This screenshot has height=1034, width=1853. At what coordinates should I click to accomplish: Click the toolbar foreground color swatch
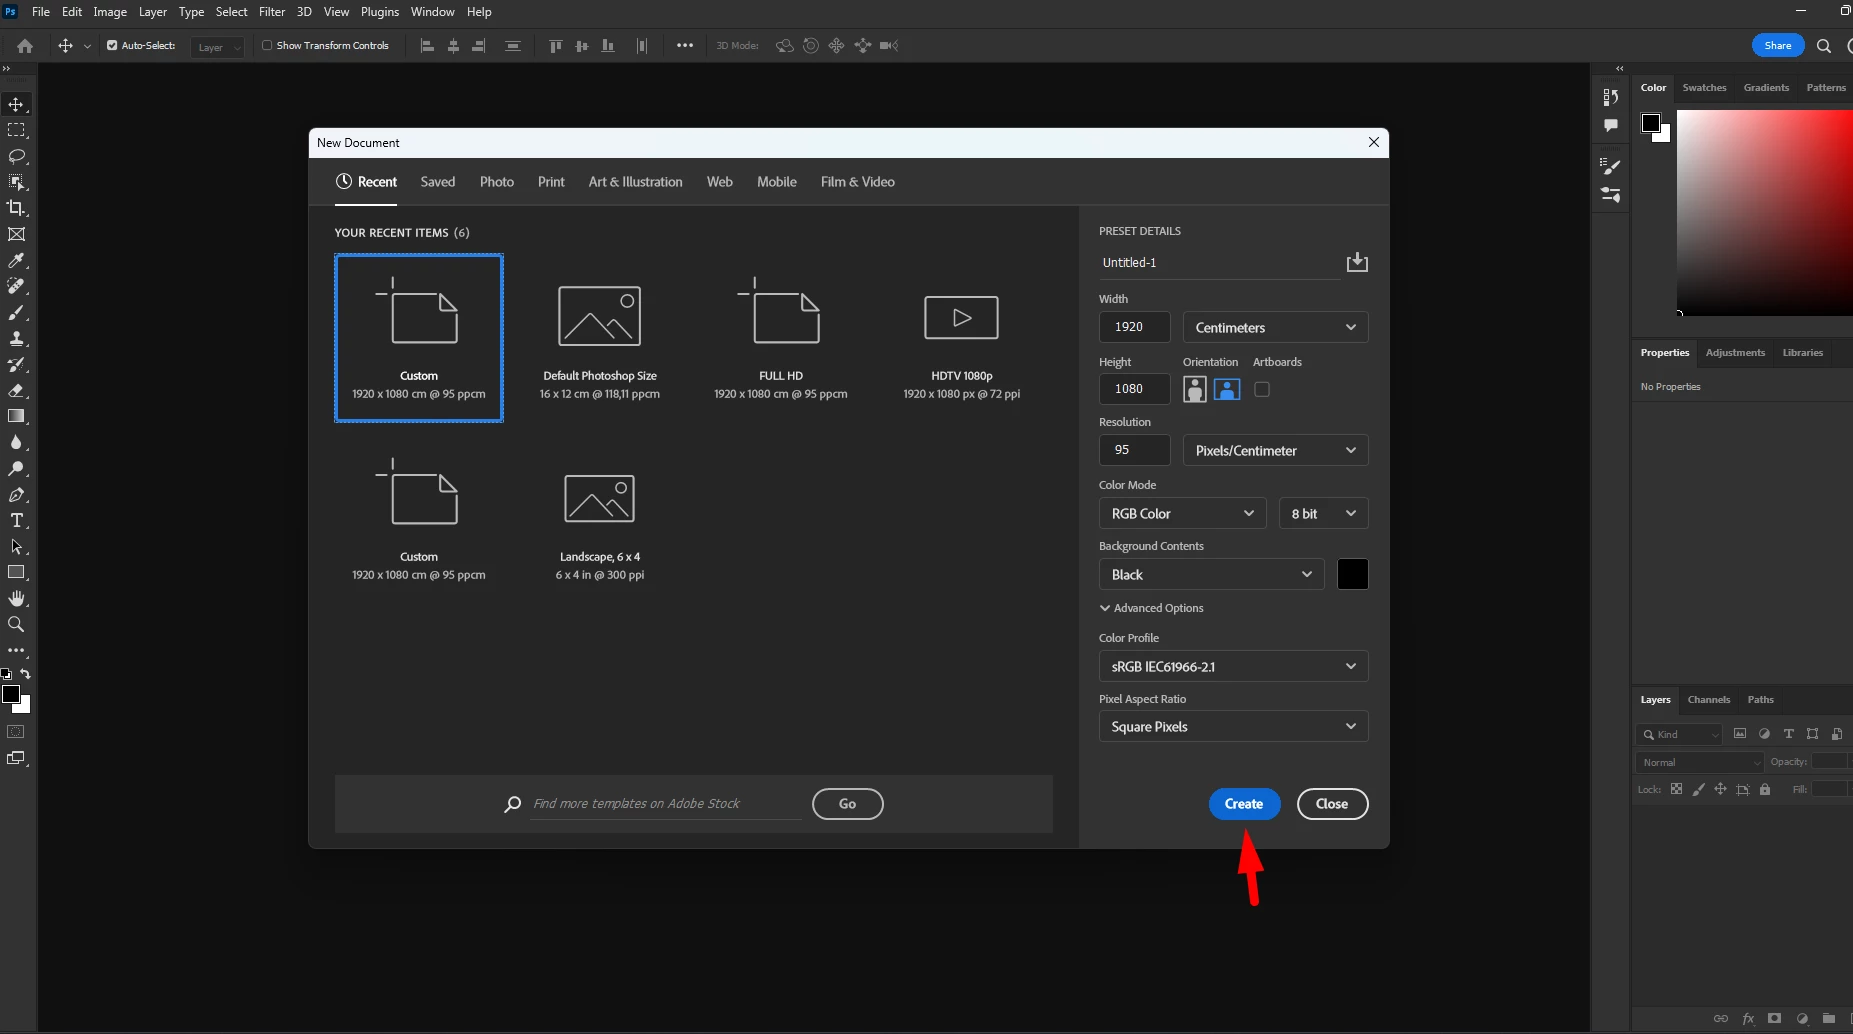click(11, 694)
